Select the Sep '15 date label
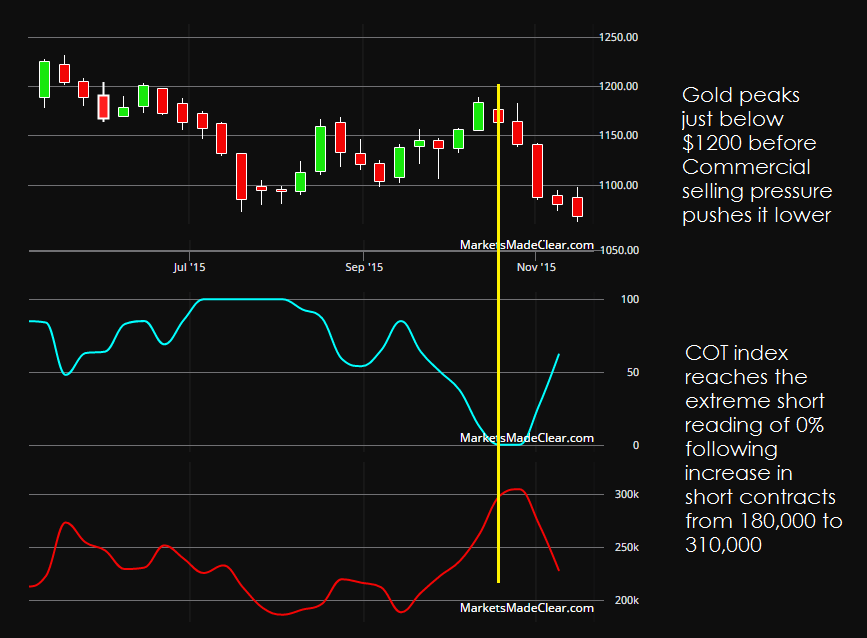The width and height of the screenshot is (867, 638). pos(364,267)
